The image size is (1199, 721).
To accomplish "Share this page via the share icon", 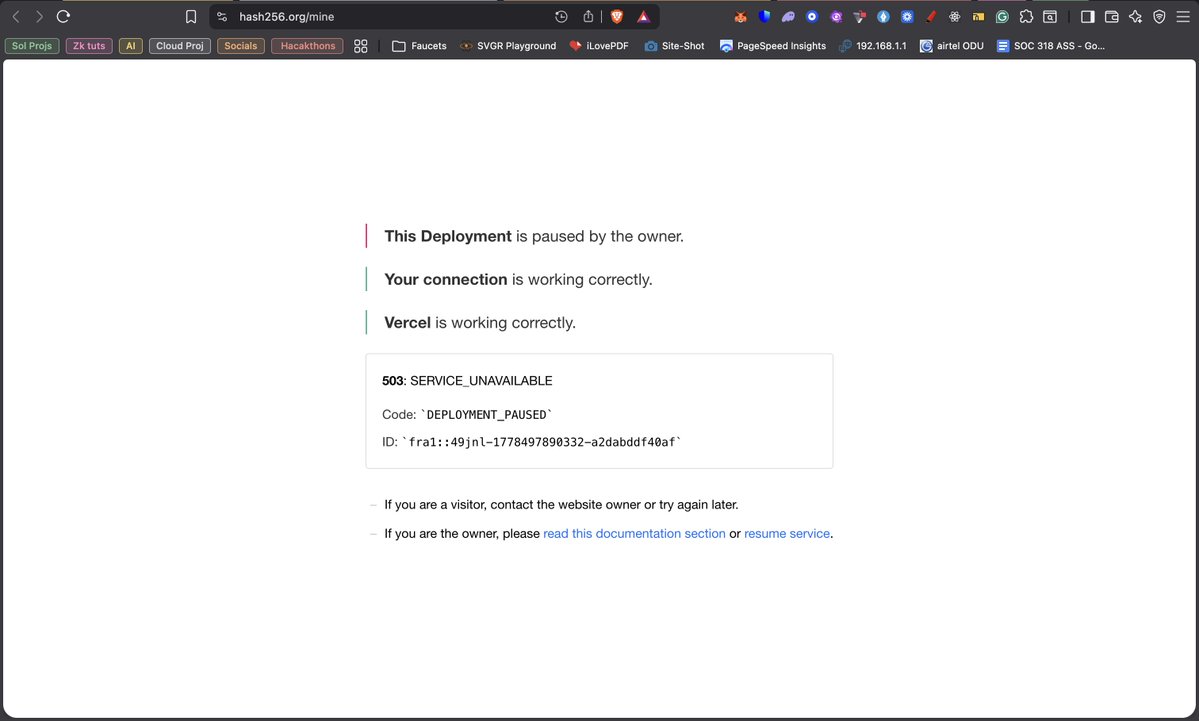I will click(588, 16).
